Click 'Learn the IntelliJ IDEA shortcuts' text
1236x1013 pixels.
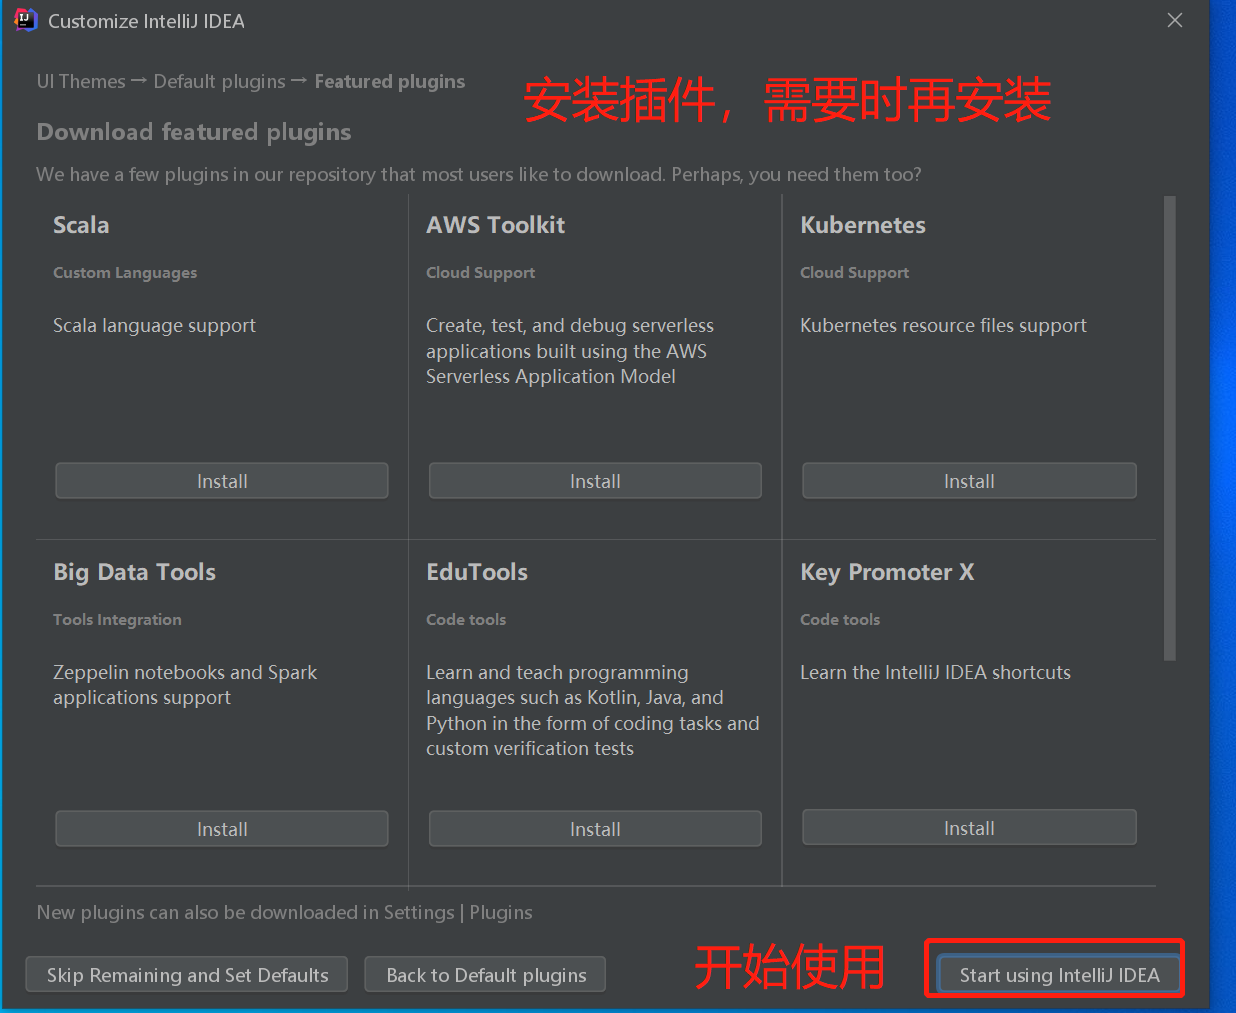click(x=935, y=673)
